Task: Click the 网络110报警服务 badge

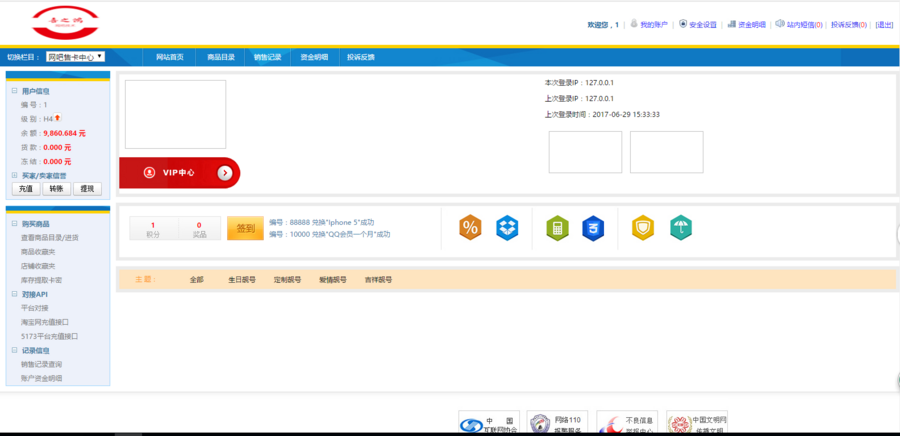Action: point(557,422)
